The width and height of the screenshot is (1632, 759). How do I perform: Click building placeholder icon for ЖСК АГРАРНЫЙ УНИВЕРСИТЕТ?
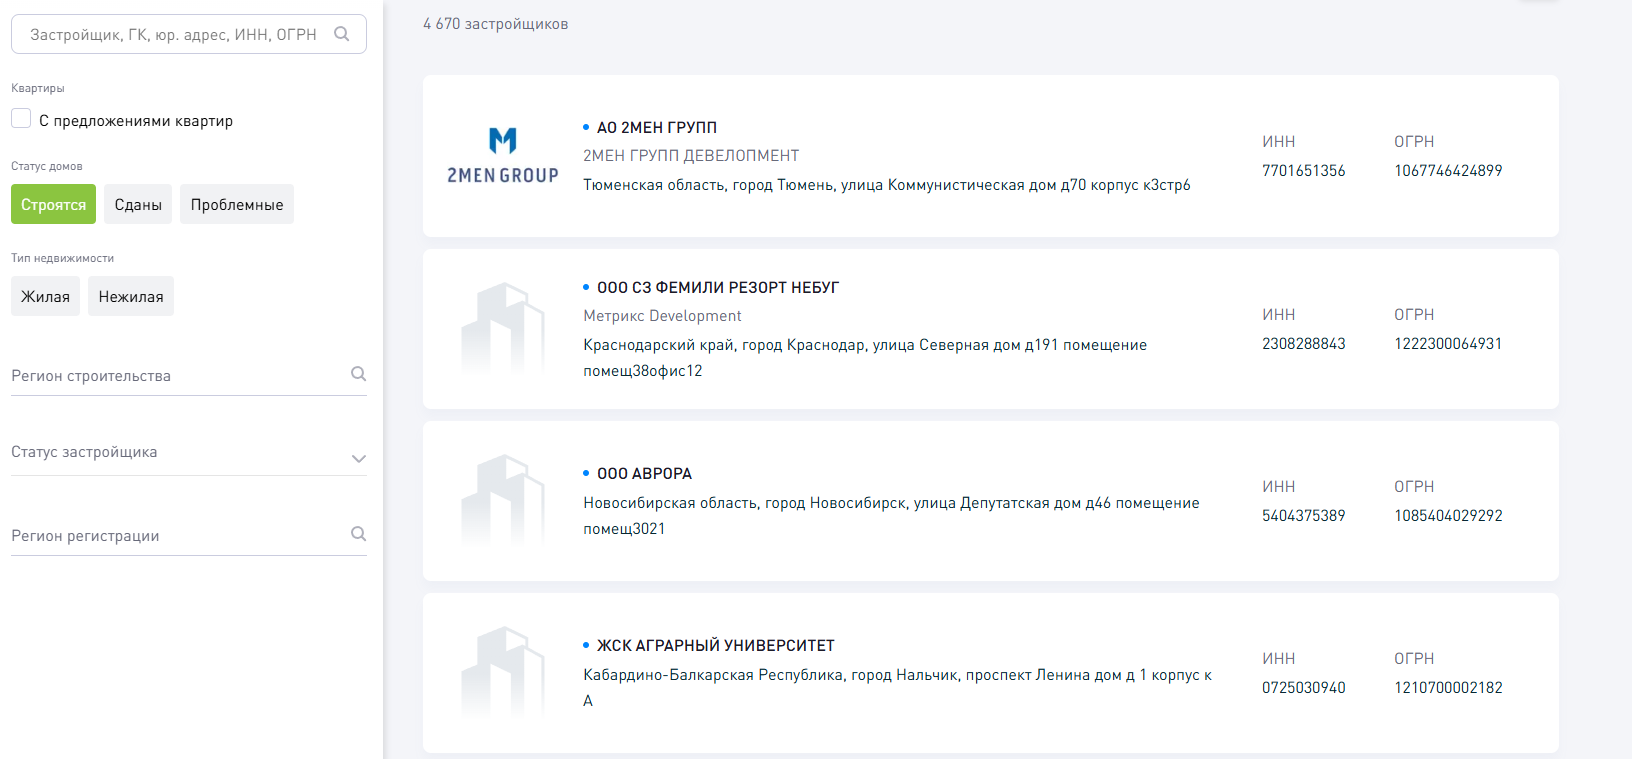coord(503,673)
